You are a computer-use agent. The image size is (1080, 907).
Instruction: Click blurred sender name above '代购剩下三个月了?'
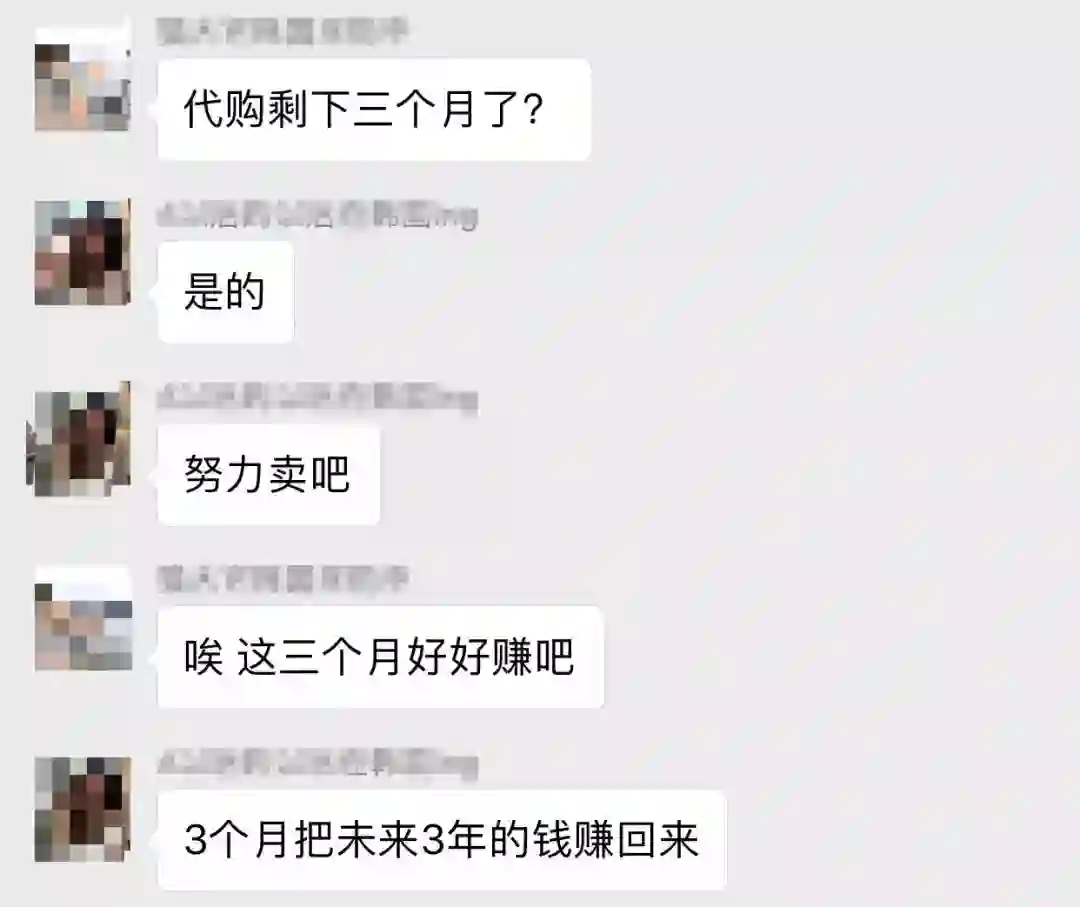(x=282, y=31)
